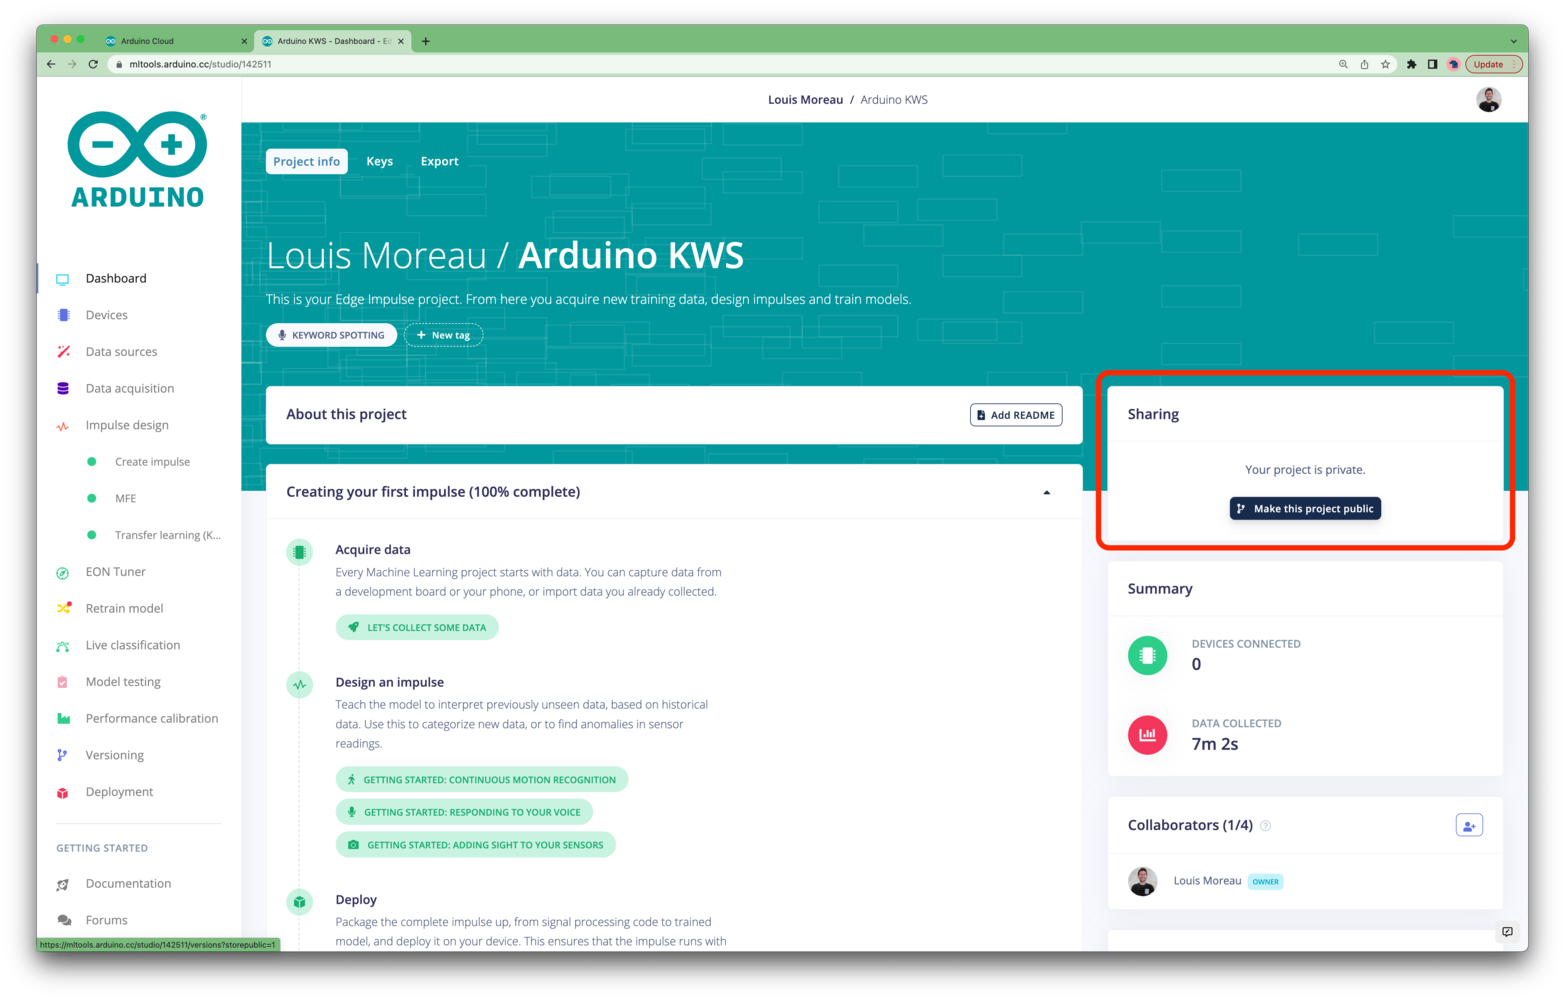
Task: Click Louis Moreau collaborator avatar
Action: [x=1143, y=881]
